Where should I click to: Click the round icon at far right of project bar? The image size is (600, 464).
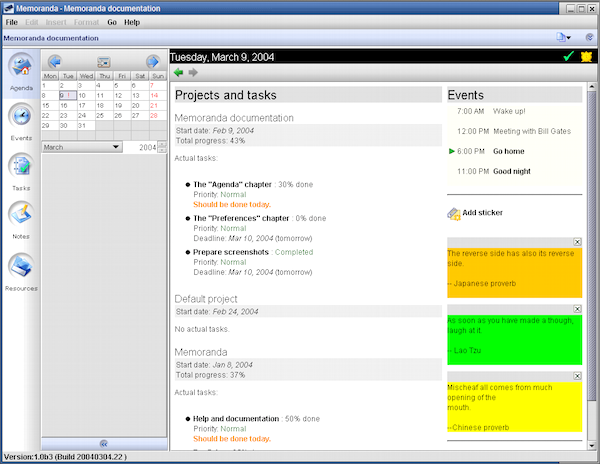pyautogui.click(x=590, y=37)
